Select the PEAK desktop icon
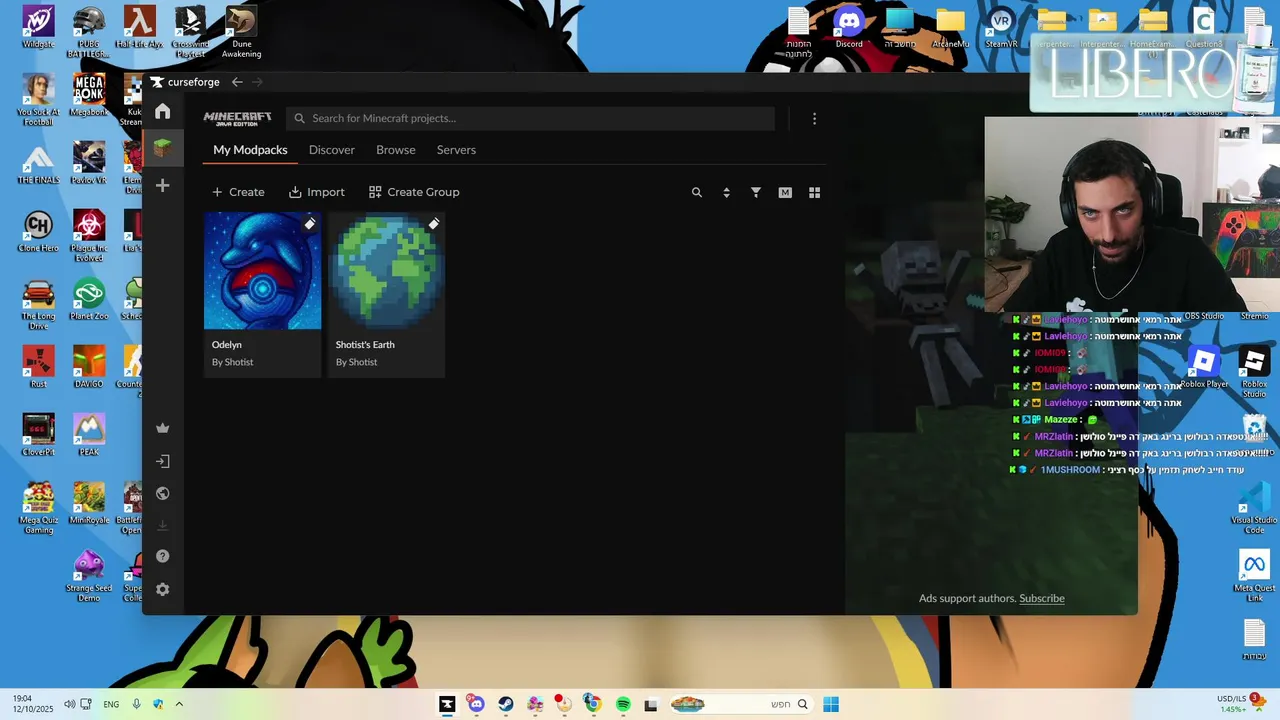This screenshot has height=720, width=1280. click(89, 435)
